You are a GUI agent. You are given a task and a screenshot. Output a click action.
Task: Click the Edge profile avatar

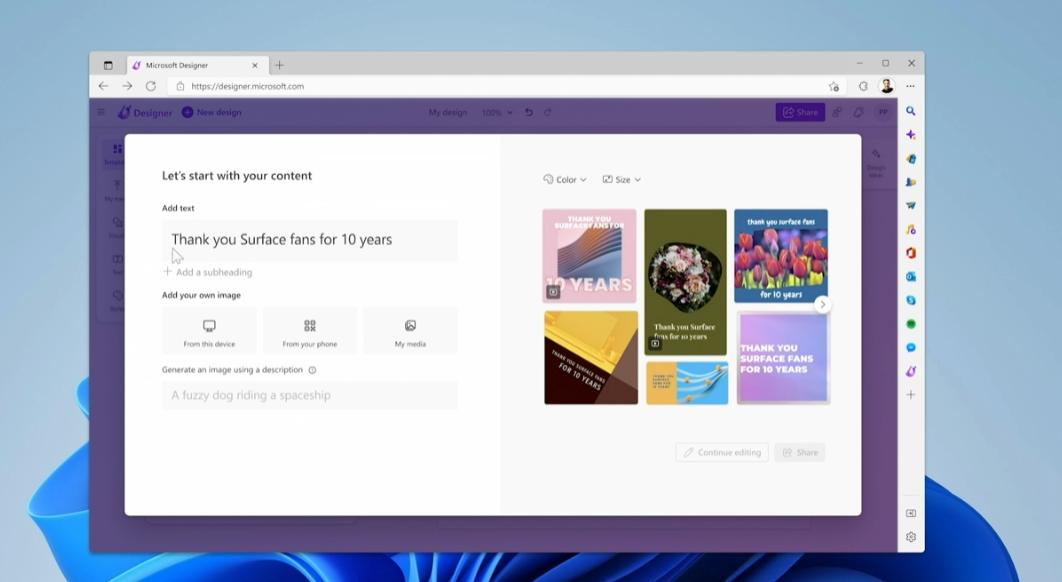(x=886, y=87)
